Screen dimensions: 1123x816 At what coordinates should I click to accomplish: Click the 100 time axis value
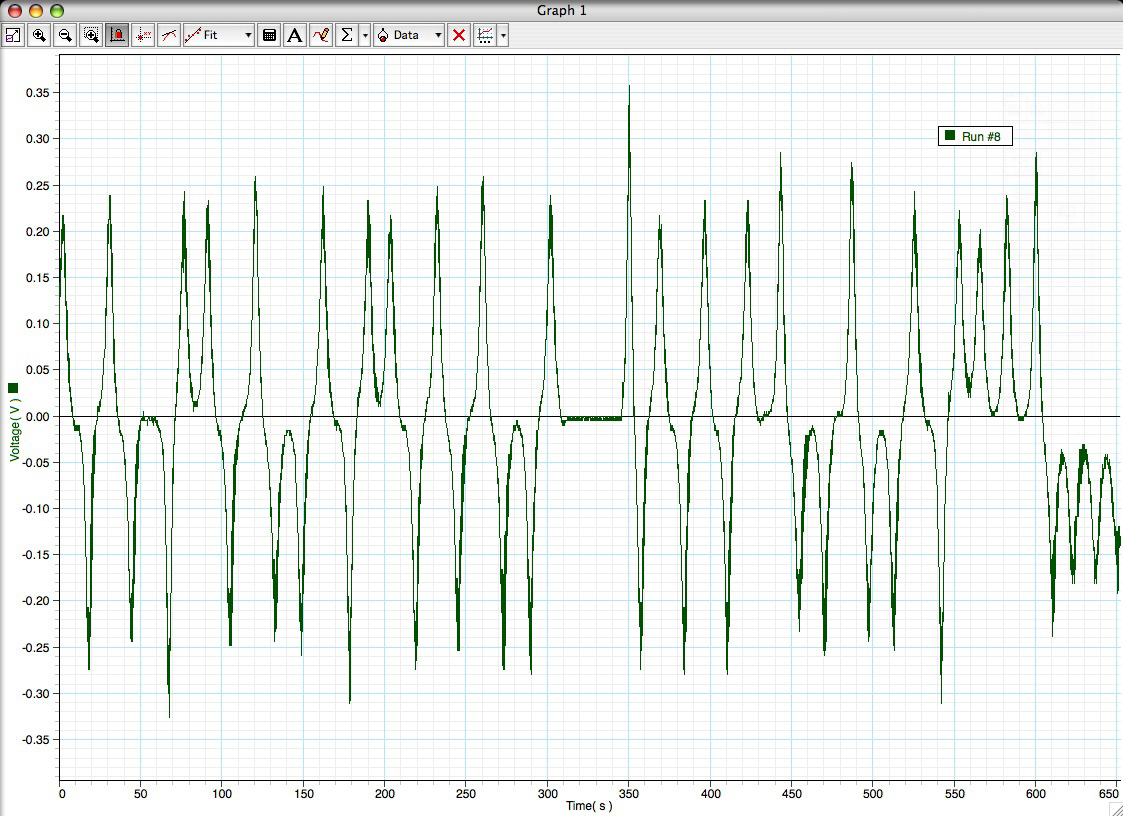pos(222,794)
